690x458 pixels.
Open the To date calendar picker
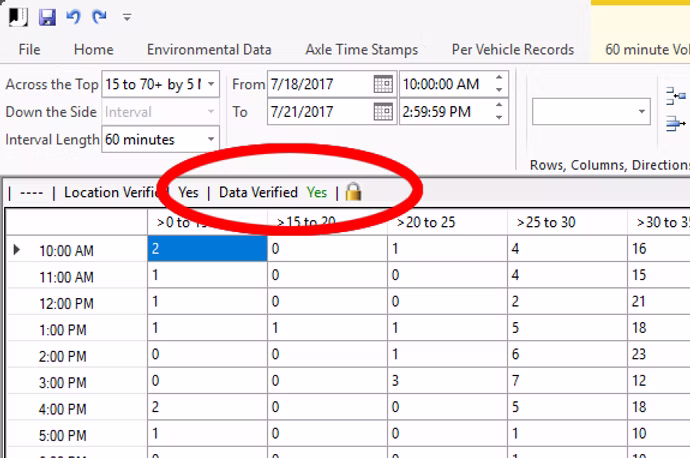[x=383, y=112]
